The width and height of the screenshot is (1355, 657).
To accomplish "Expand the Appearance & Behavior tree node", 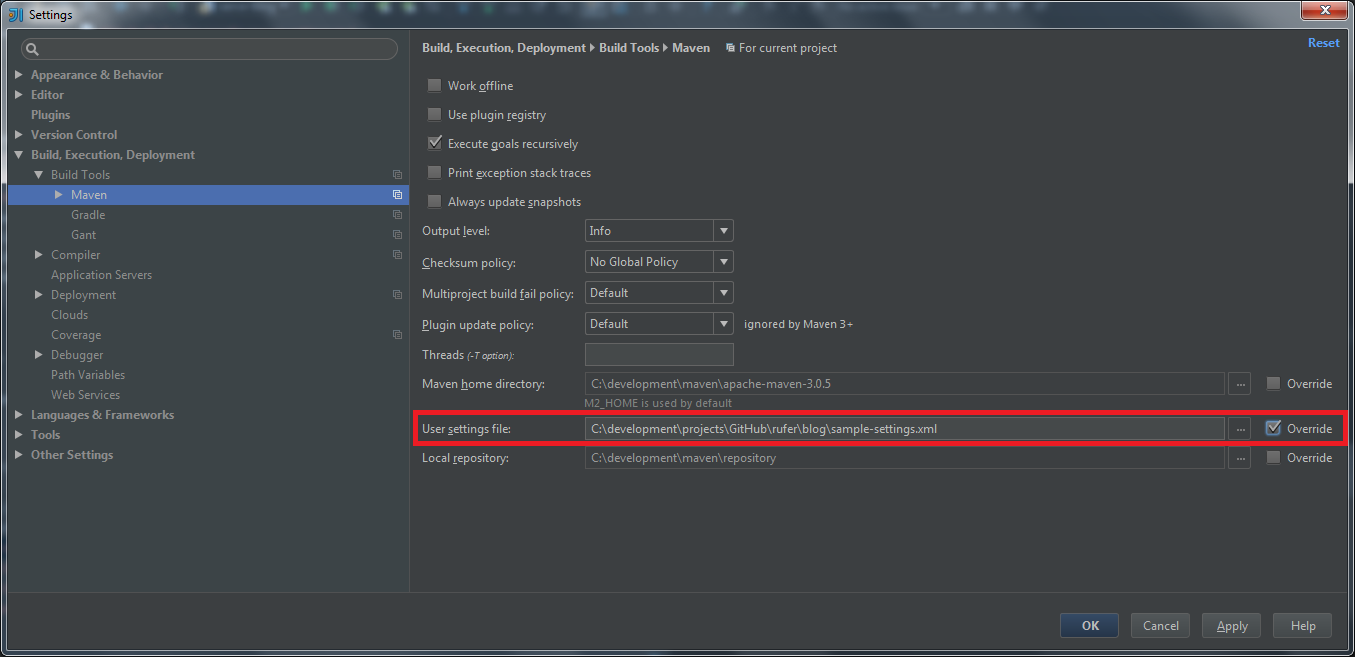I will click(x=19, y=75).
